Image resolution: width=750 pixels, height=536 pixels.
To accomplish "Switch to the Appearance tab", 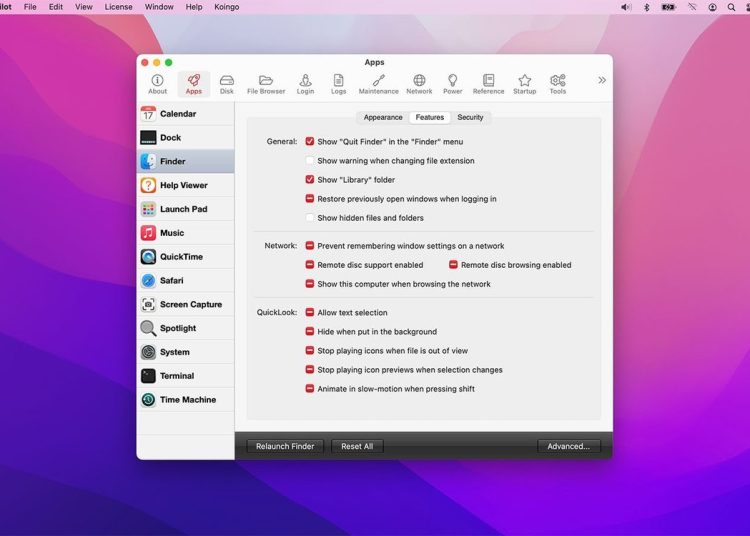I will [x=383, y=117].
